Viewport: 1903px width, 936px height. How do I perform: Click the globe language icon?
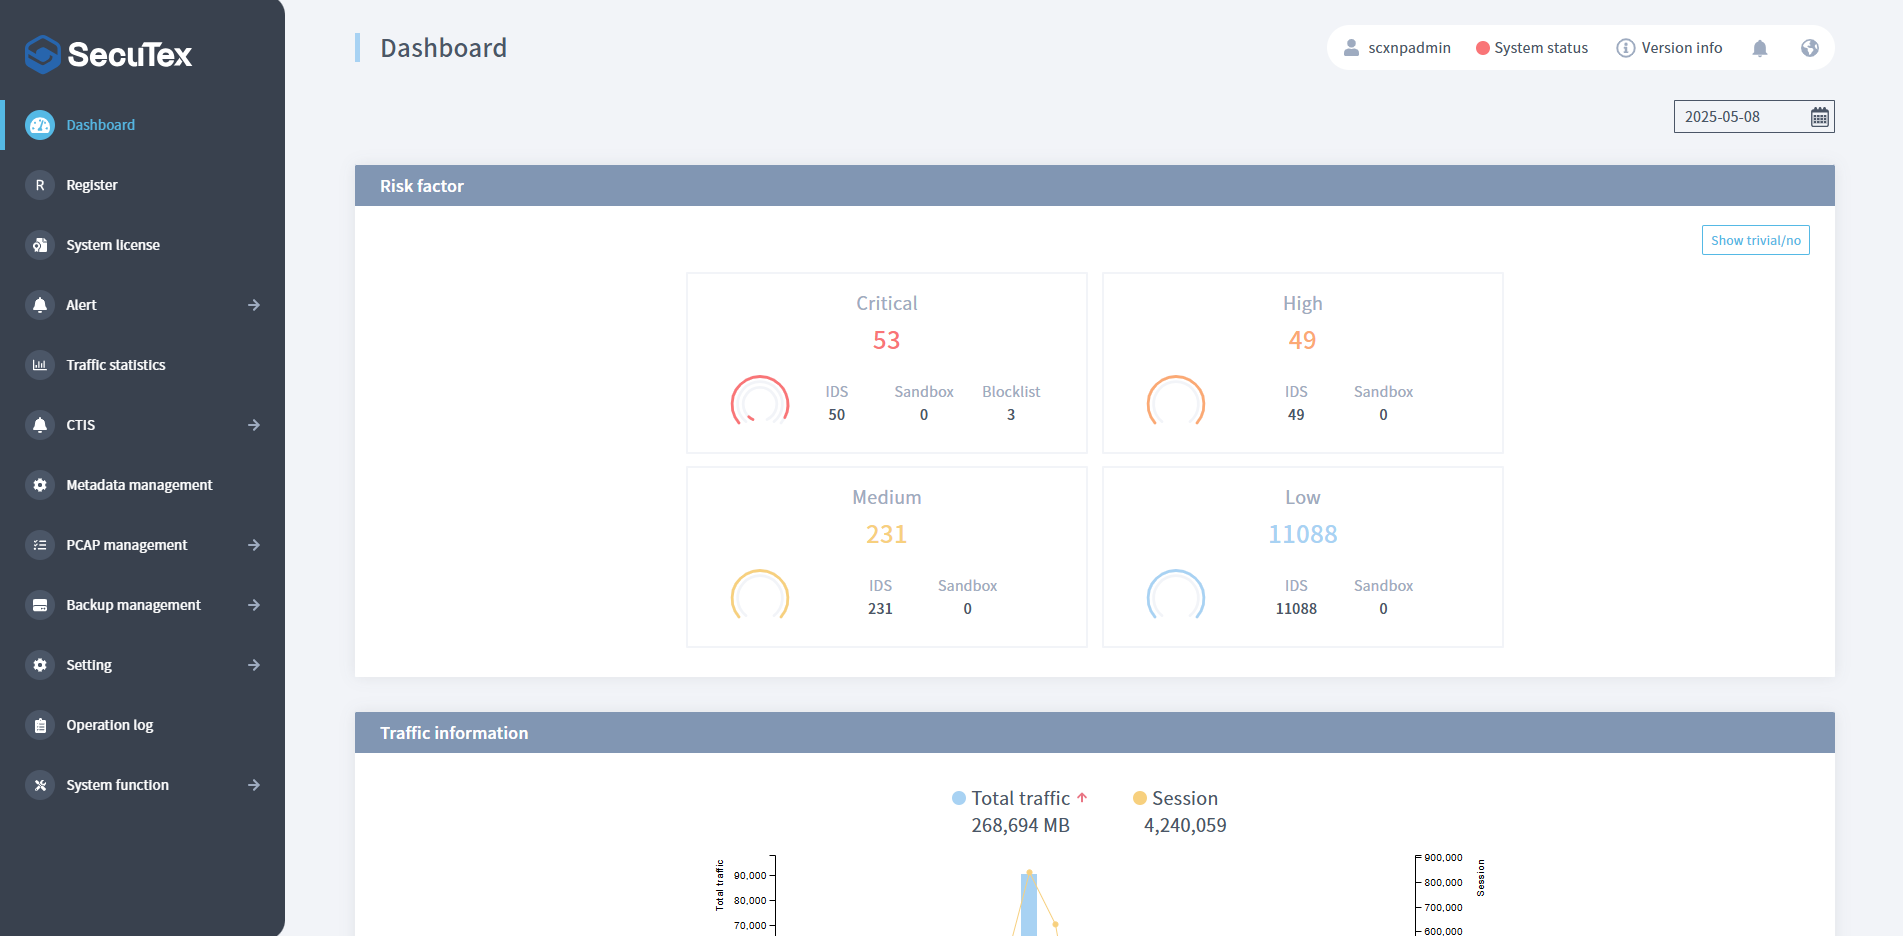pyautogui.click(x=1810, y=48)
